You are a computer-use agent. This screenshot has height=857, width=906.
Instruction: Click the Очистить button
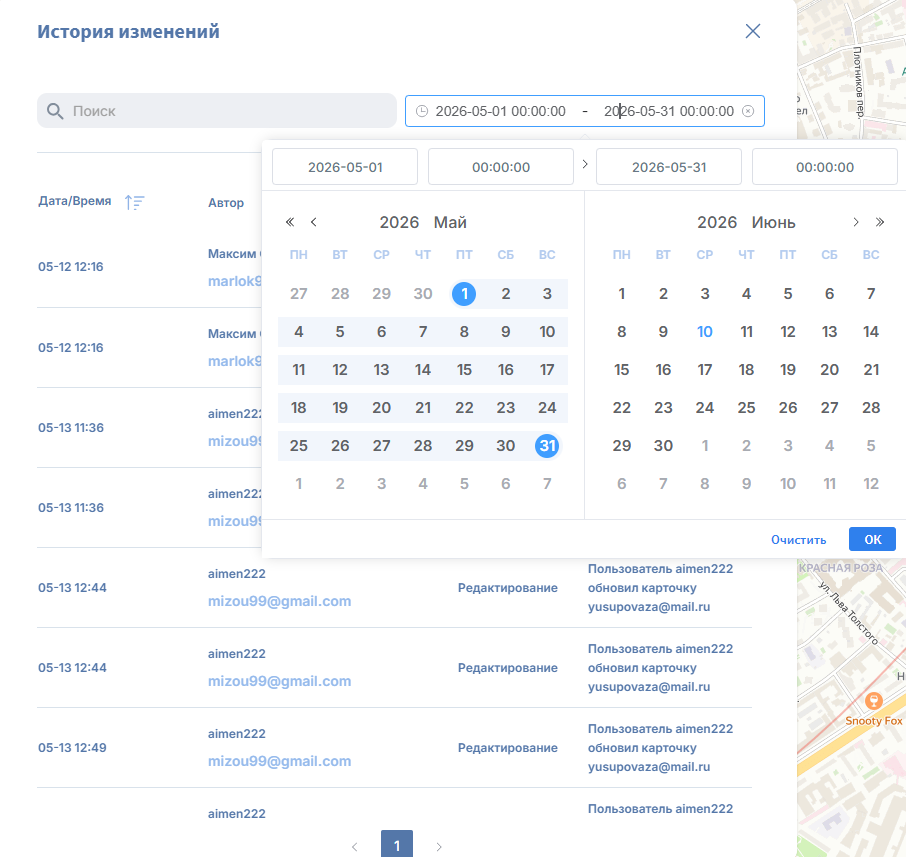pyautogui.click(x=799, y=540)
